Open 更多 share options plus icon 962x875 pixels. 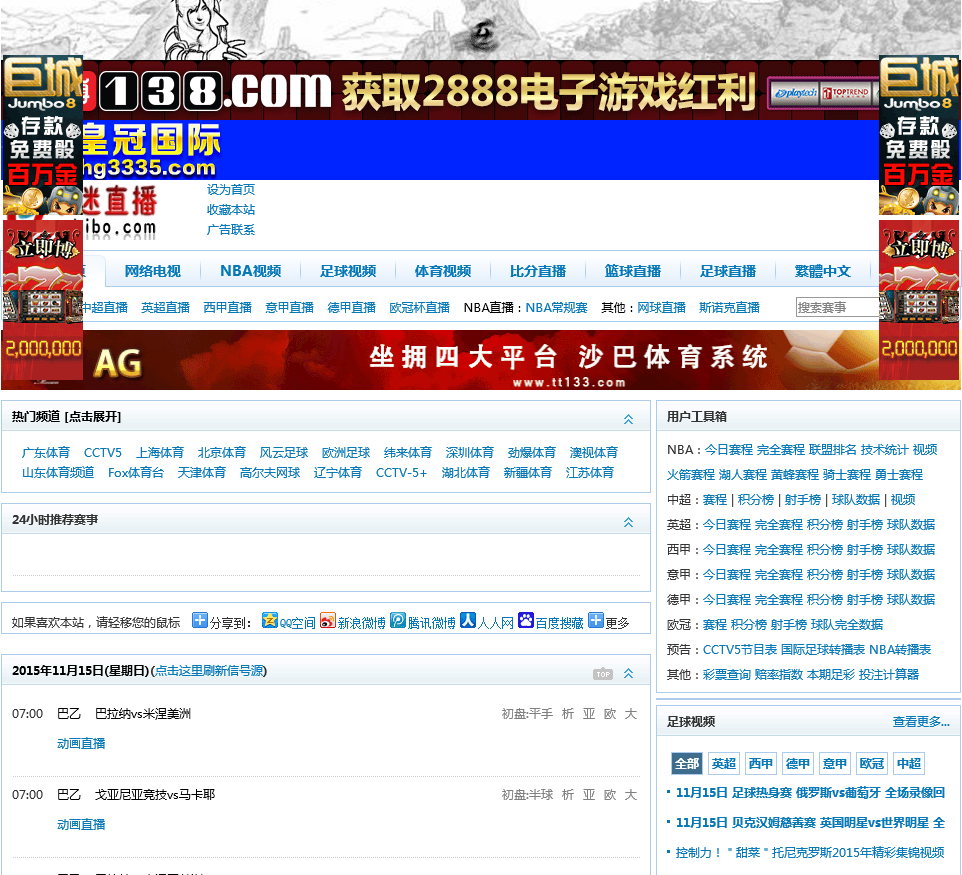point(595,620)
